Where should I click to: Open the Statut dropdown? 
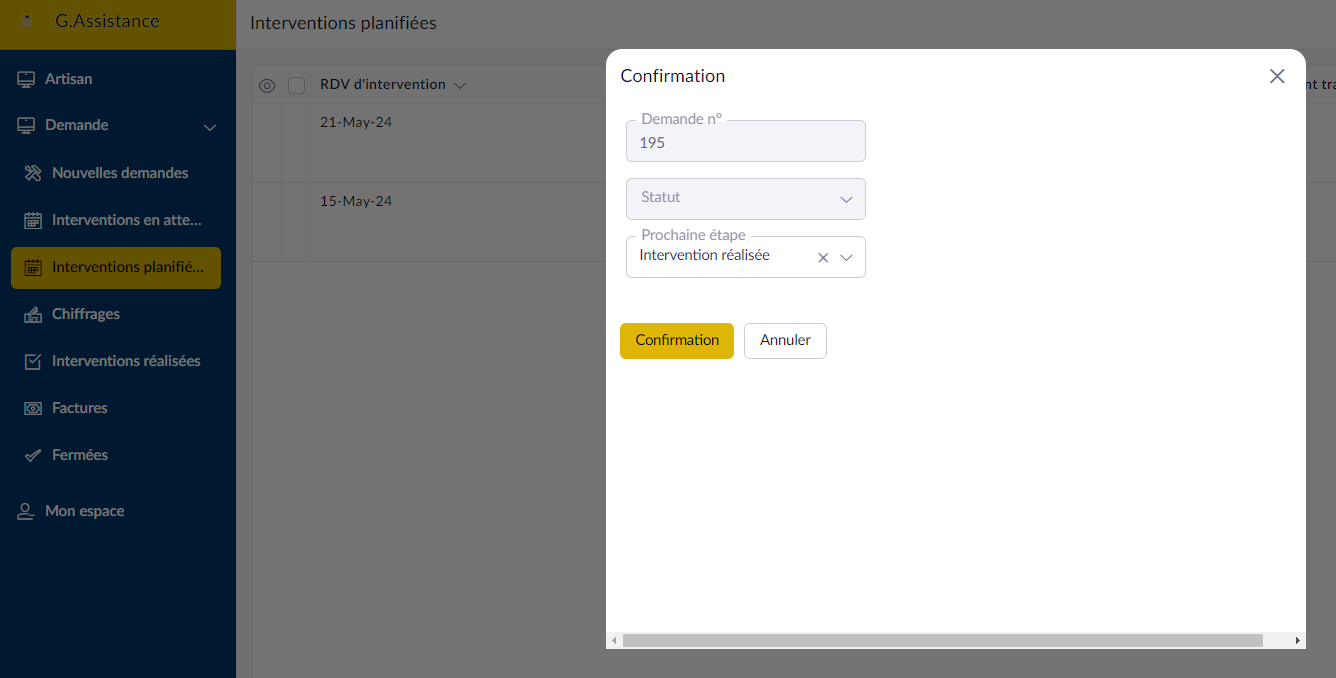coord(745,199)
